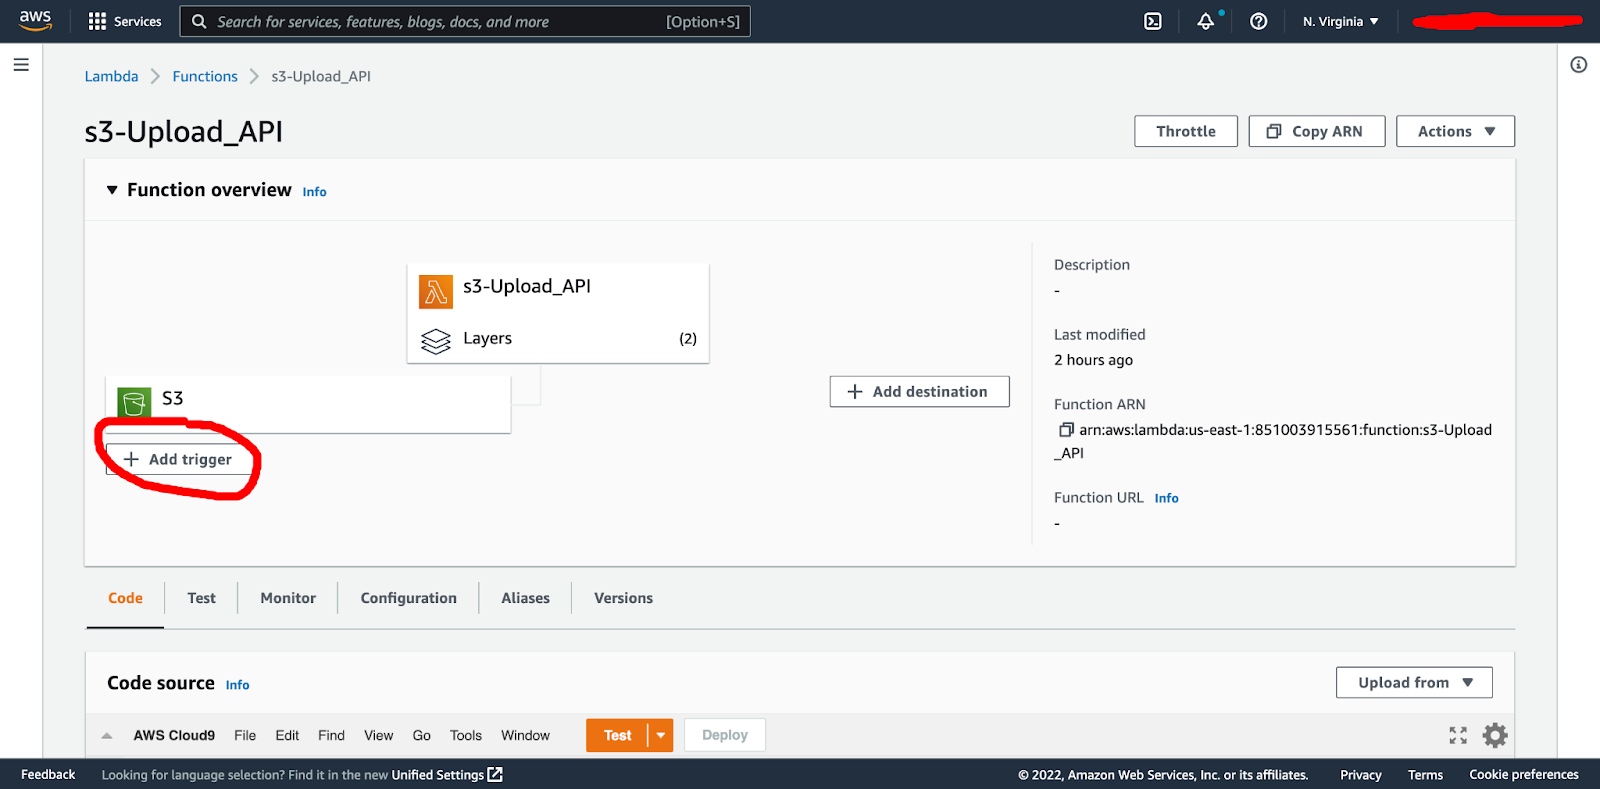The height and width of the screenshot is (789, 1600).
Task: Go to the Lambda breadcrumb link
Action: pyautogui.click(x=111, y=76)
